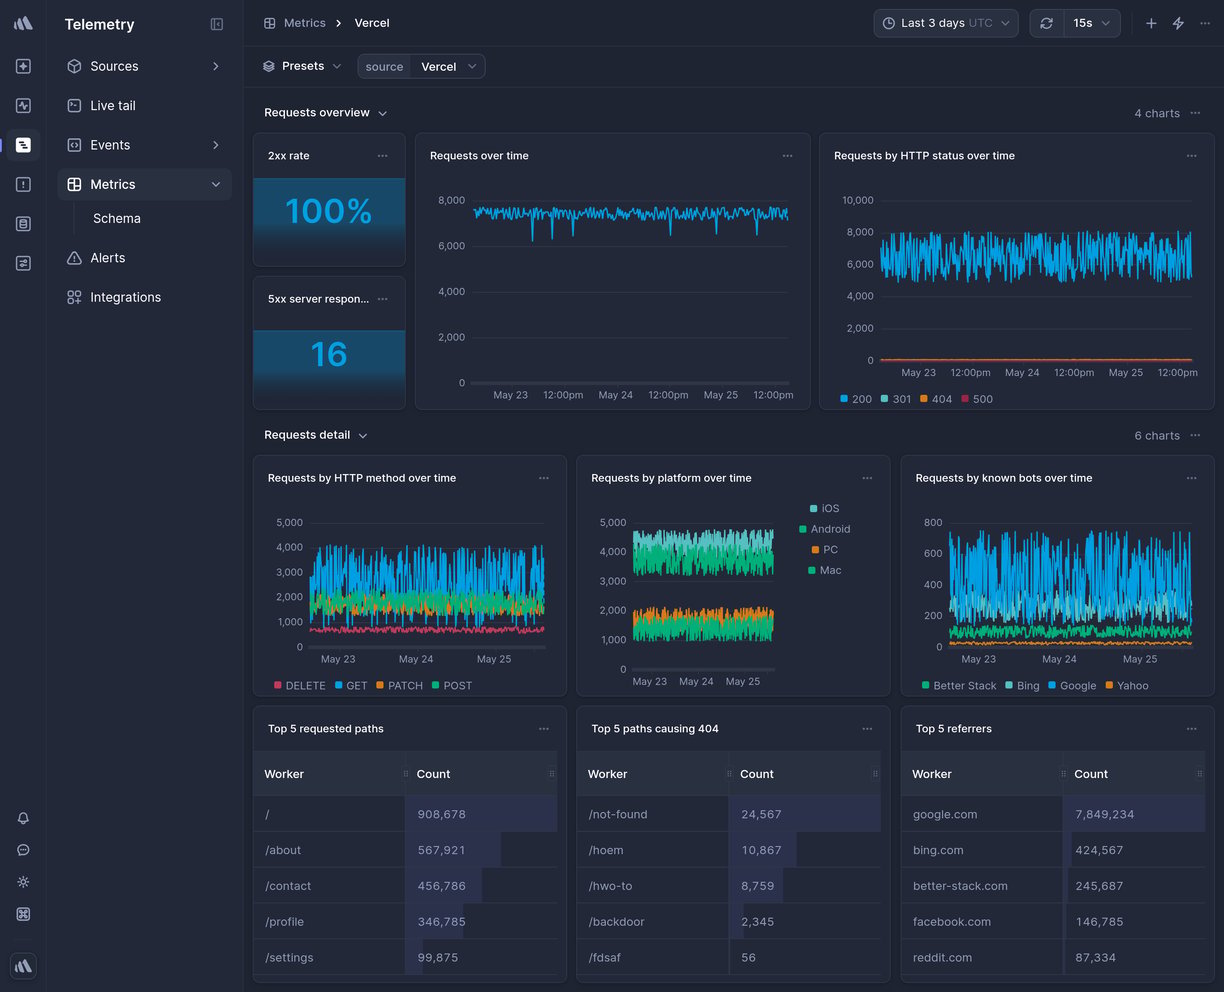Click the chat bubble icon in left rail
Viewport: 1224px width, 992px height.
click(x=23, y=850)
